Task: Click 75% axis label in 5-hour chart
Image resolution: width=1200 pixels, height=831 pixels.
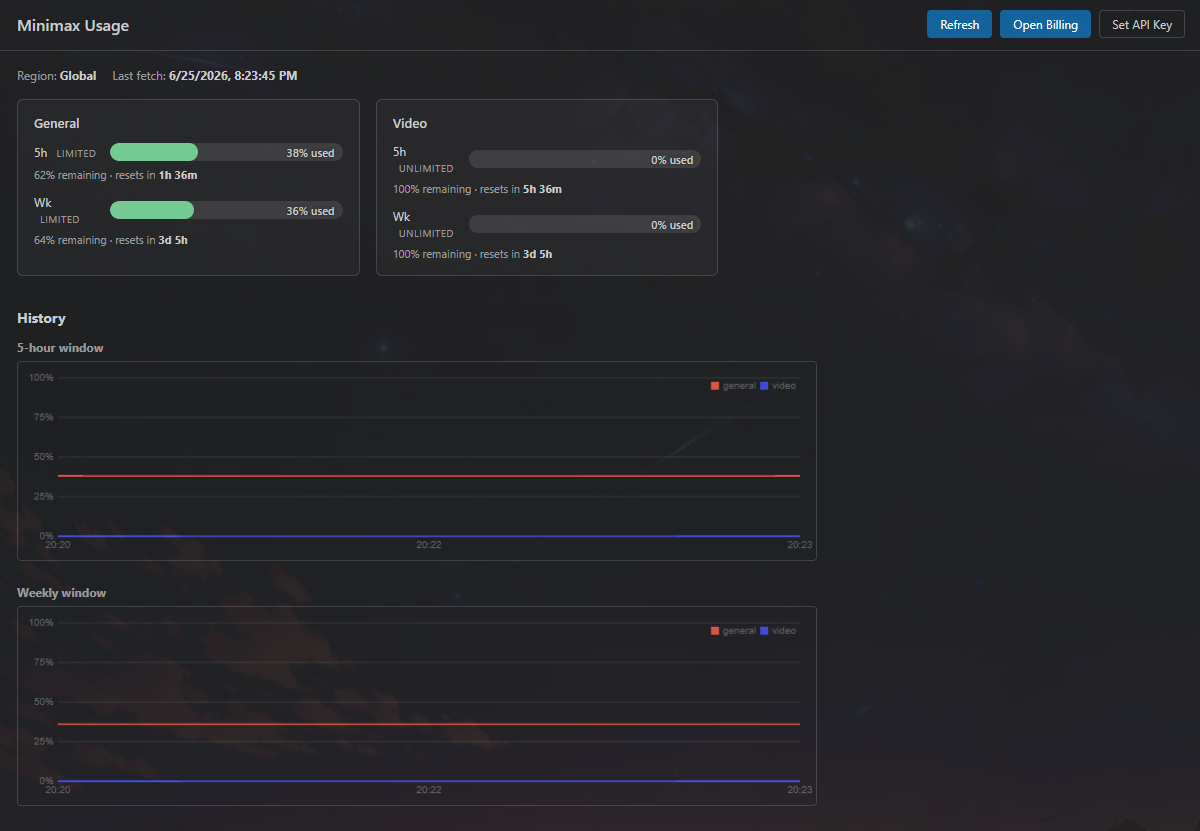Action: pyautogui.click(x=43, y=417)
